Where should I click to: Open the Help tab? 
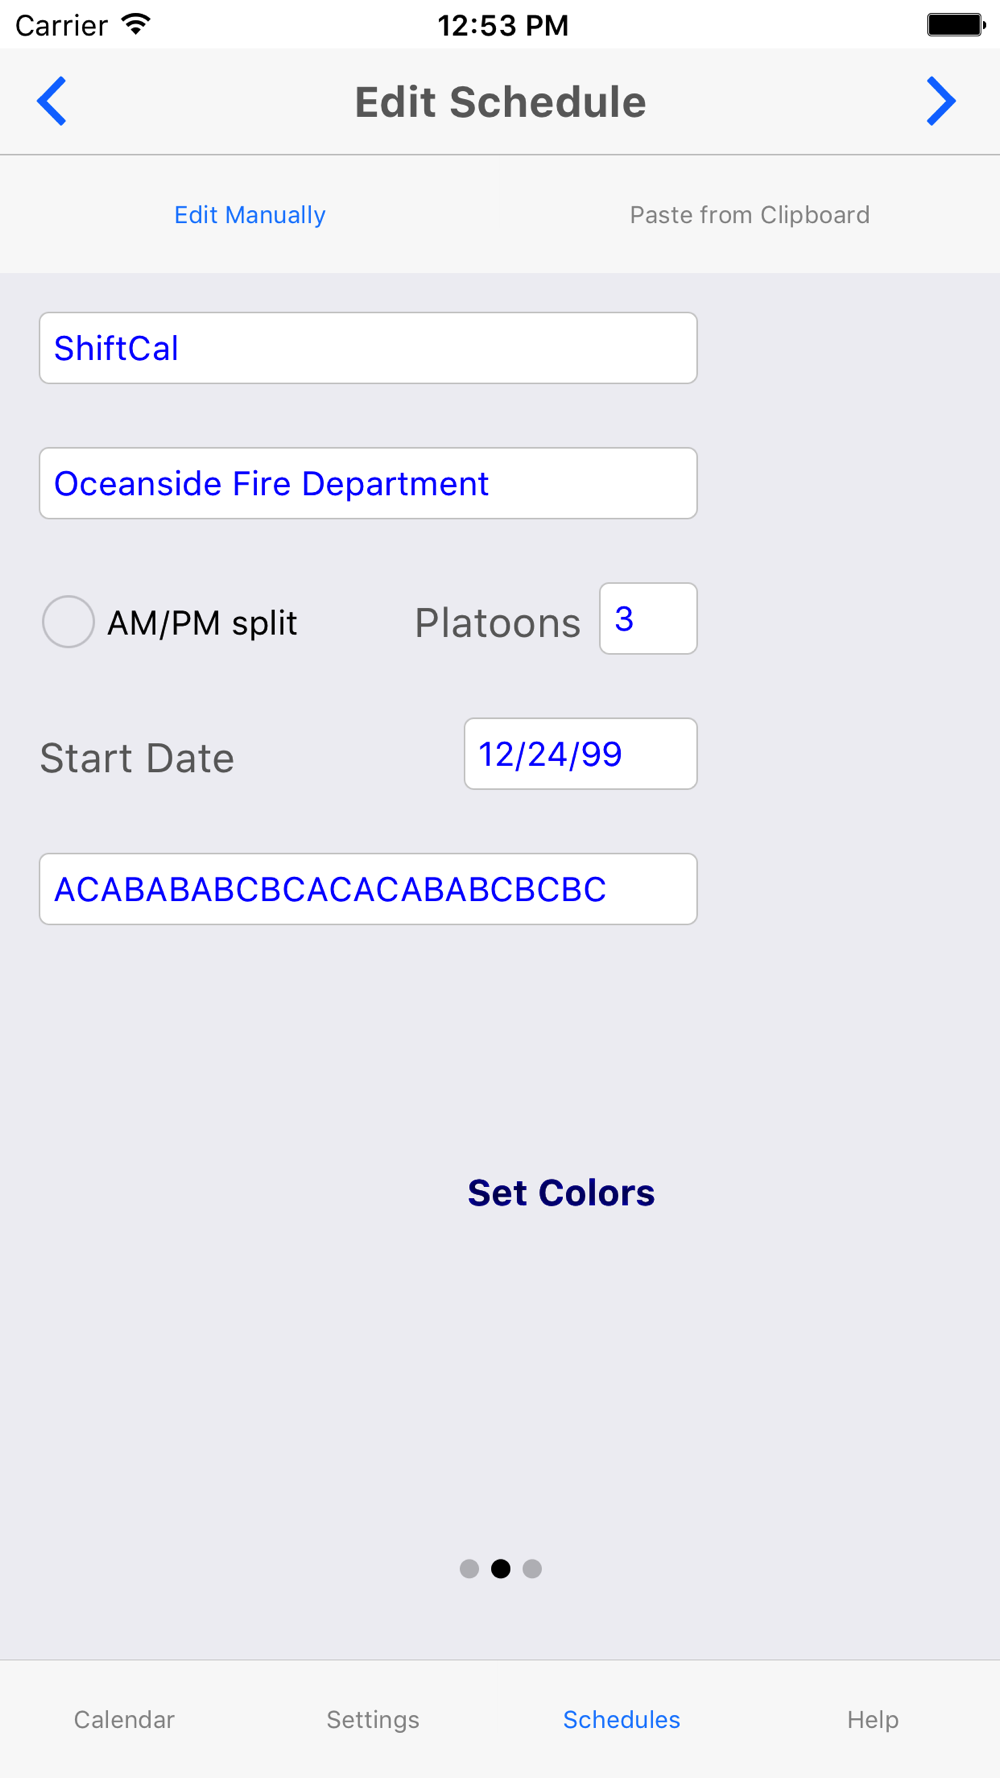tap(872, 1719)
